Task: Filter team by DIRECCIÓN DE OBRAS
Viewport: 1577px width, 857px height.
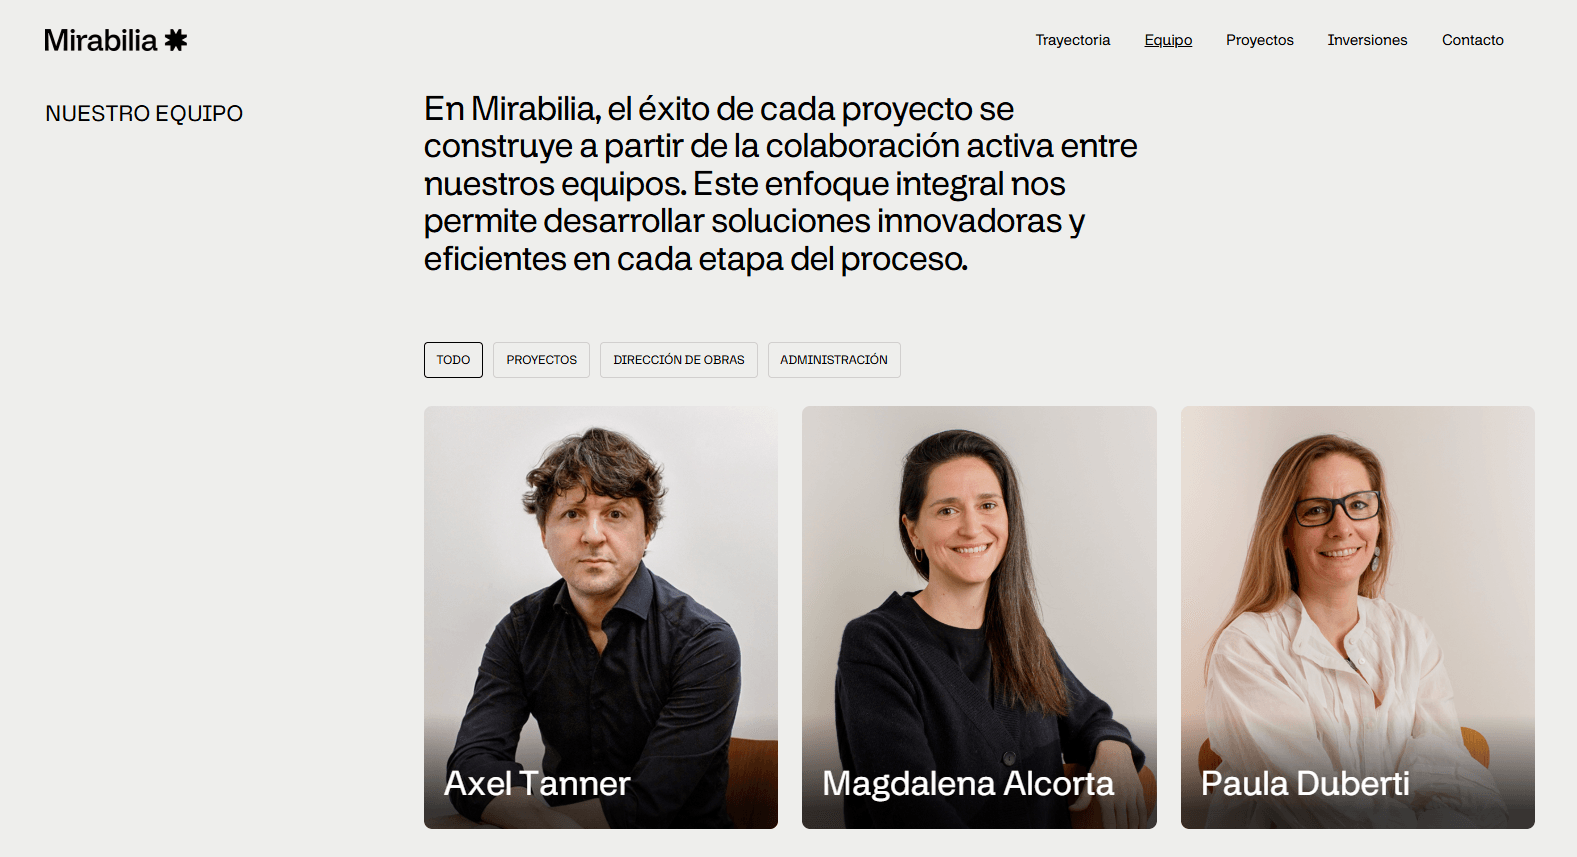Action: [678, 360]
